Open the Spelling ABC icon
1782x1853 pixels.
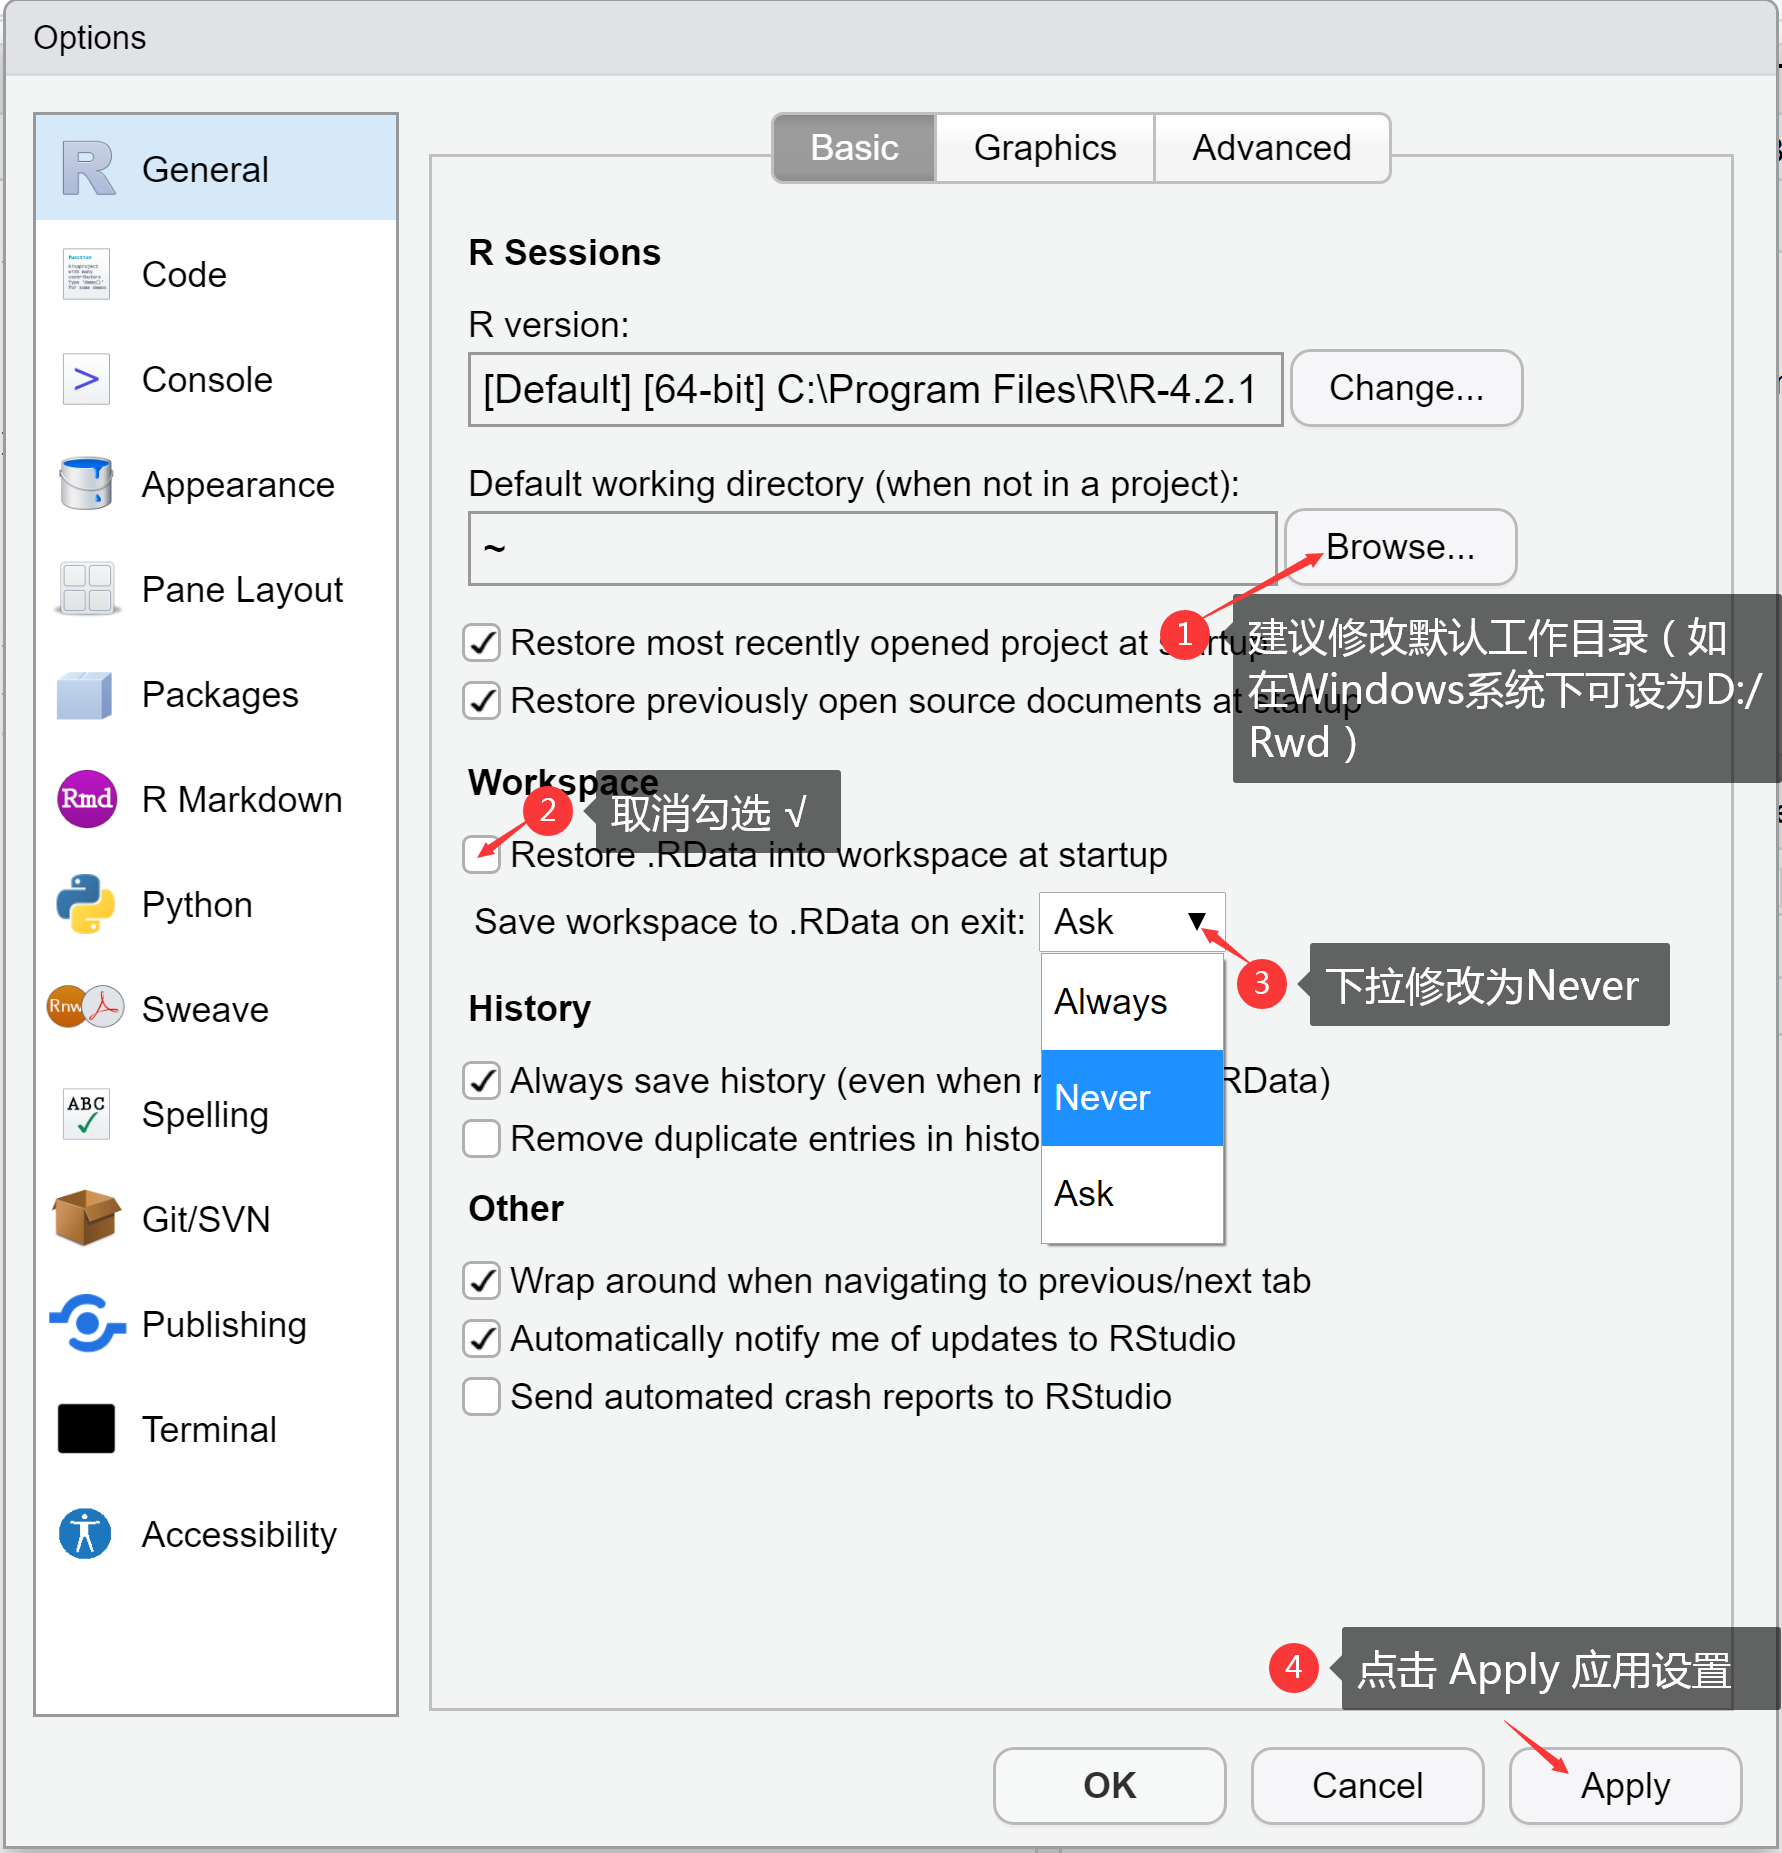(86, 1114)
